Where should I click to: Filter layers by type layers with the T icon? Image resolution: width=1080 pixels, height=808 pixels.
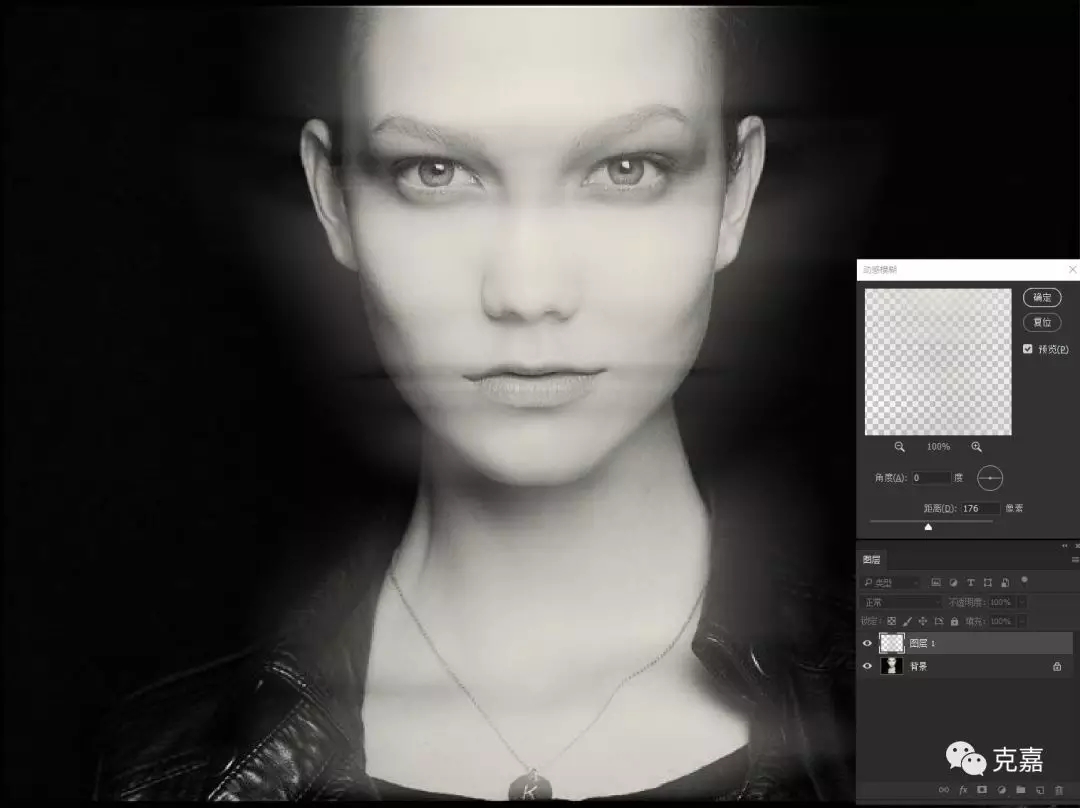pyautogui.click(x=970, y=582)
